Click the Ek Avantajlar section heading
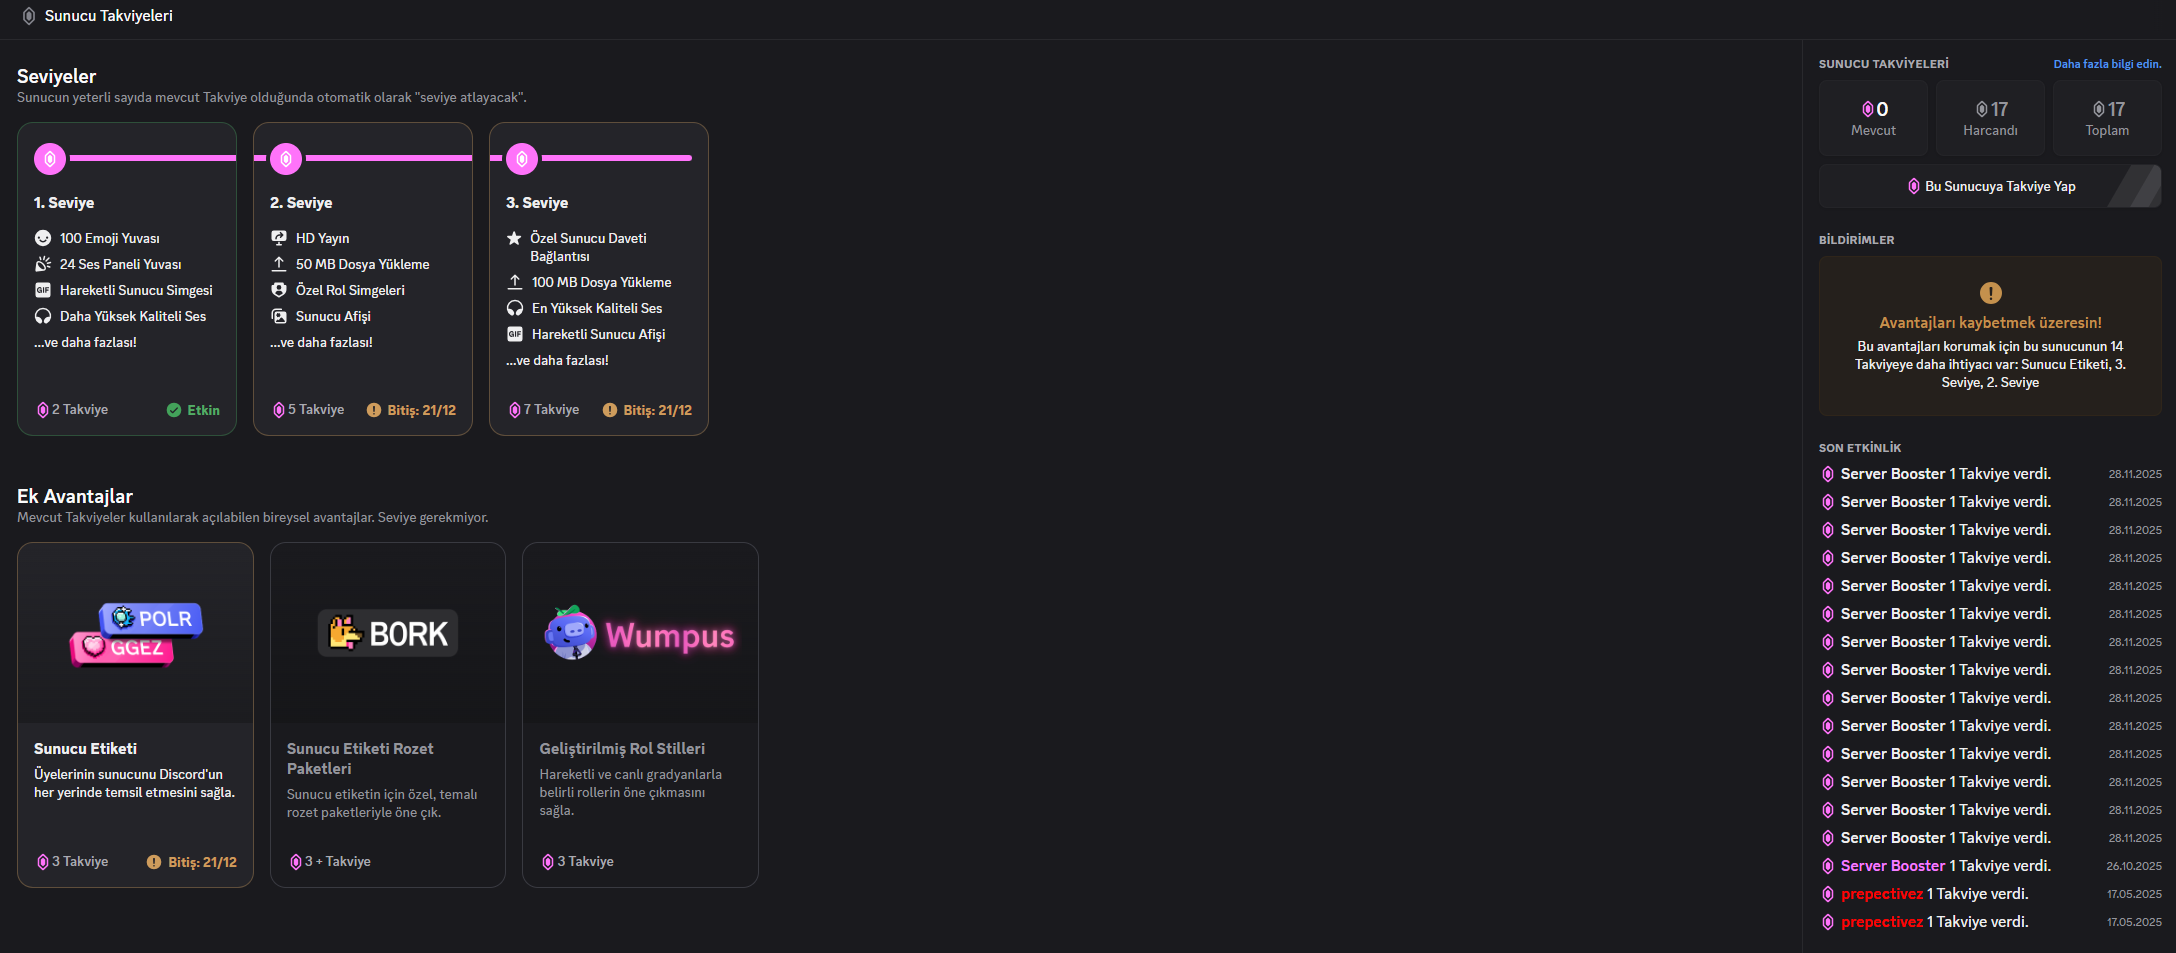The width and height of the screenshot is (2176, 953). coord(75,496)
